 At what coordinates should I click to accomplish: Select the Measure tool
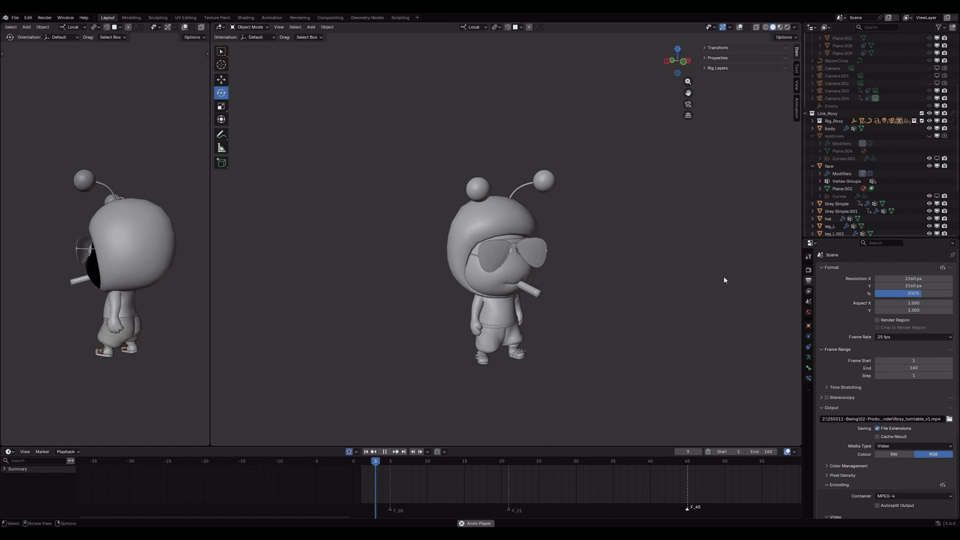click(221, 148)
